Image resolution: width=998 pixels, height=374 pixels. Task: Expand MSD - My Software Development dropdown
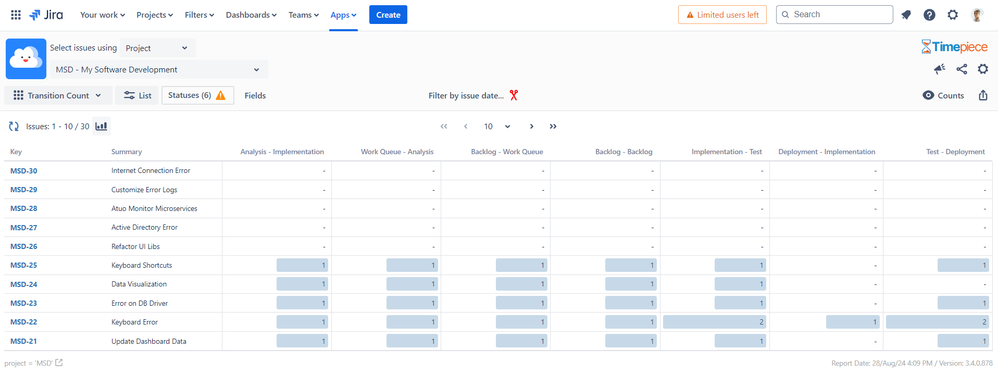158,69
